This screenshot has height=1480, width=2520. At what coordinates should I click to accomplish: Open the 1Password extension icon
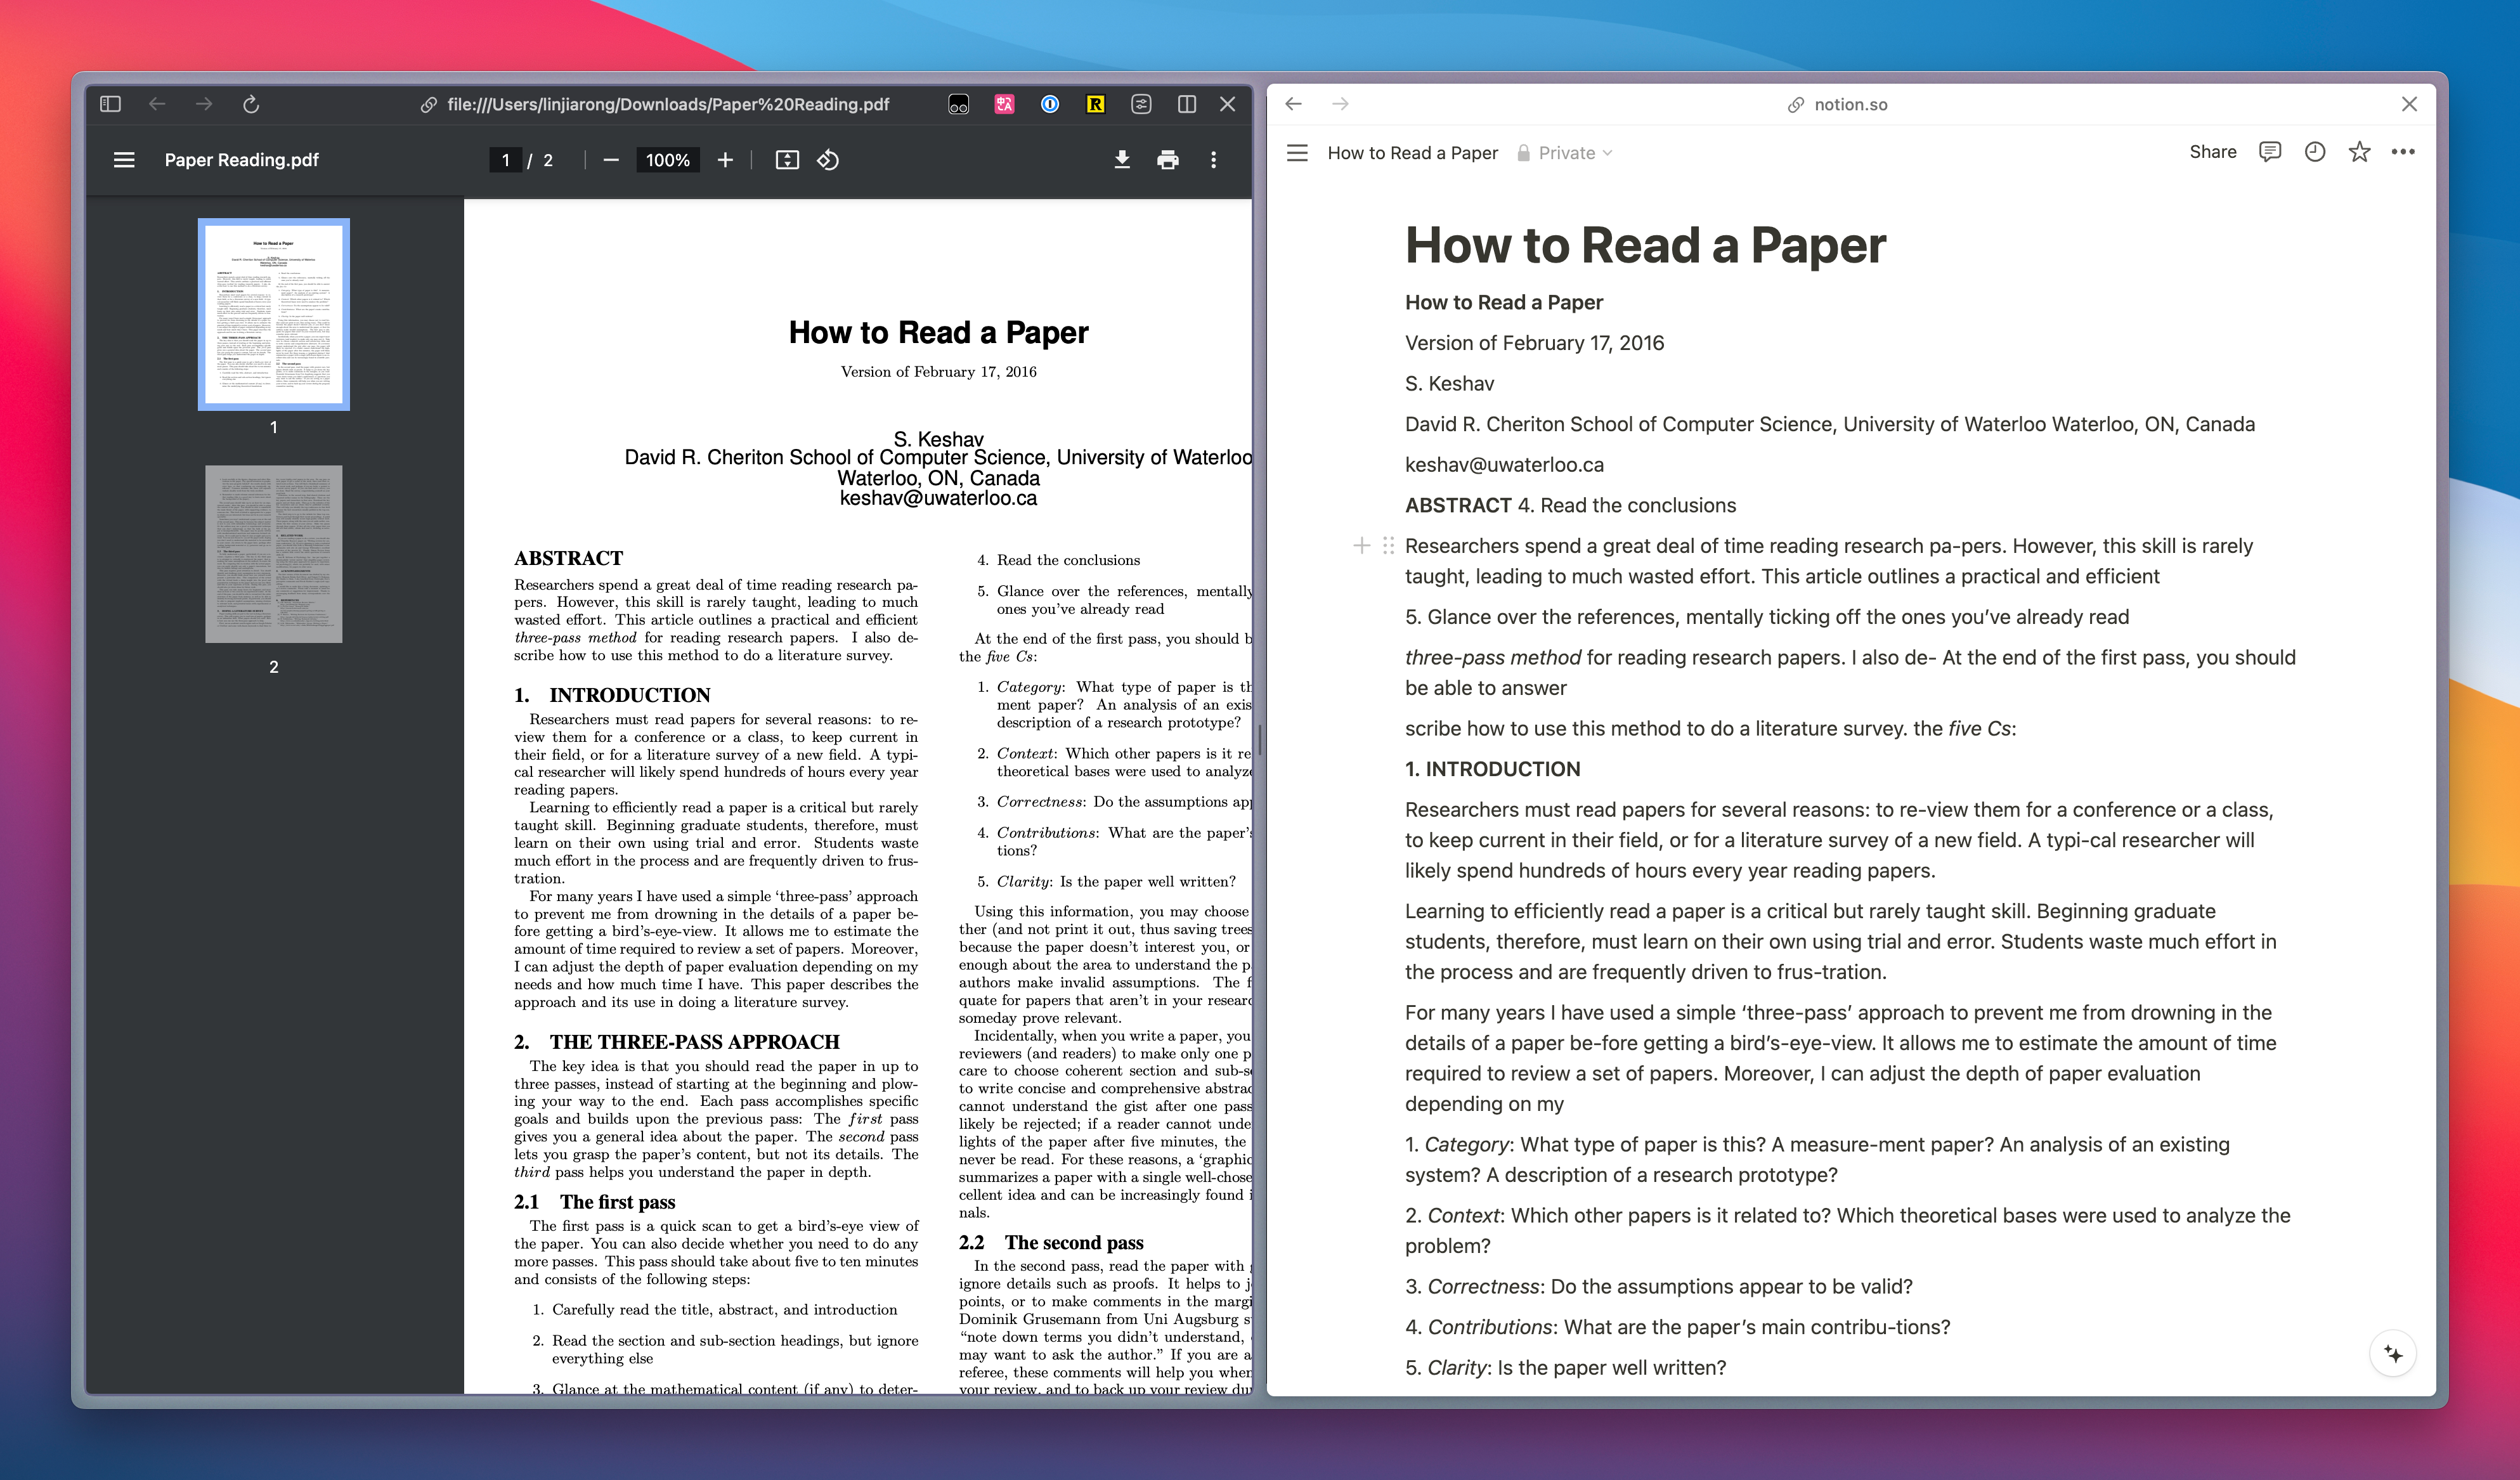tap(1050, 104)
